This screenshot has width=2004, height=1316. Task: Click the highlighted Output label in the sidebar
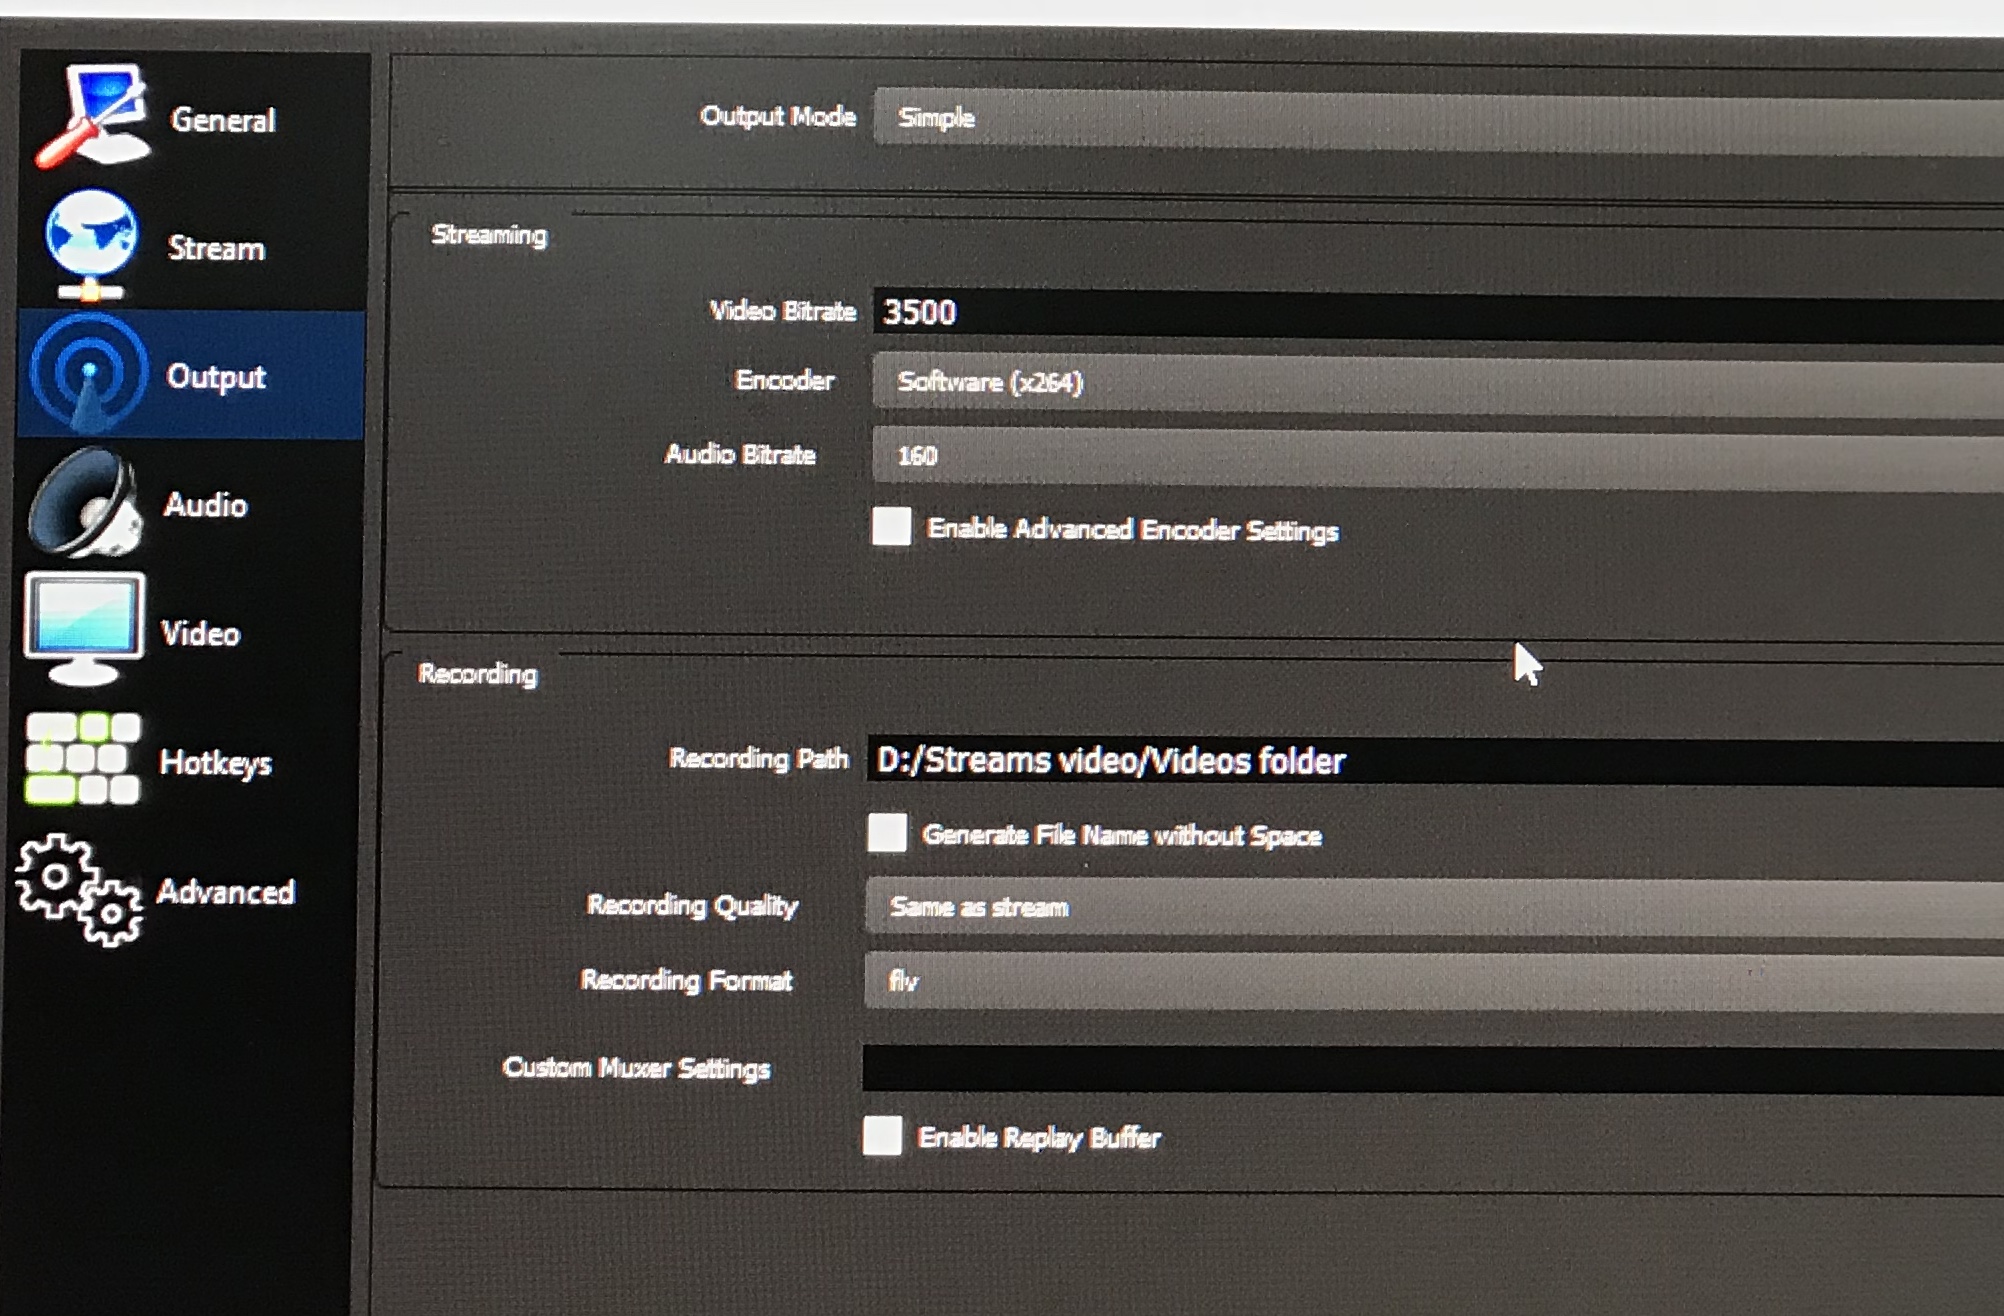coord(217,377)
